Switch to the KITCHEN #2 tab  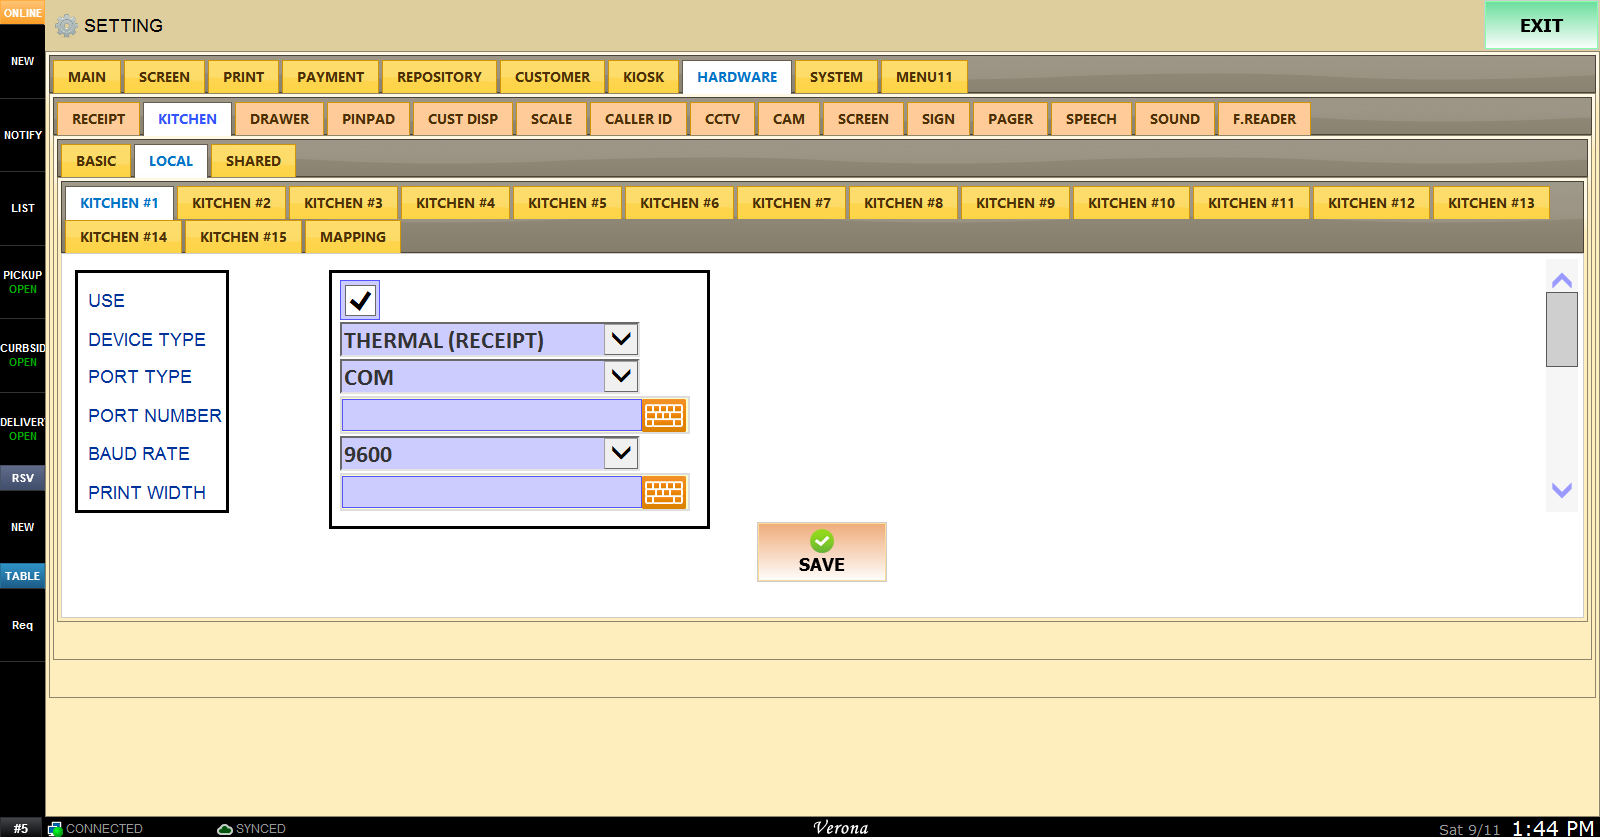pyautogui.click(x=231, y=203)
